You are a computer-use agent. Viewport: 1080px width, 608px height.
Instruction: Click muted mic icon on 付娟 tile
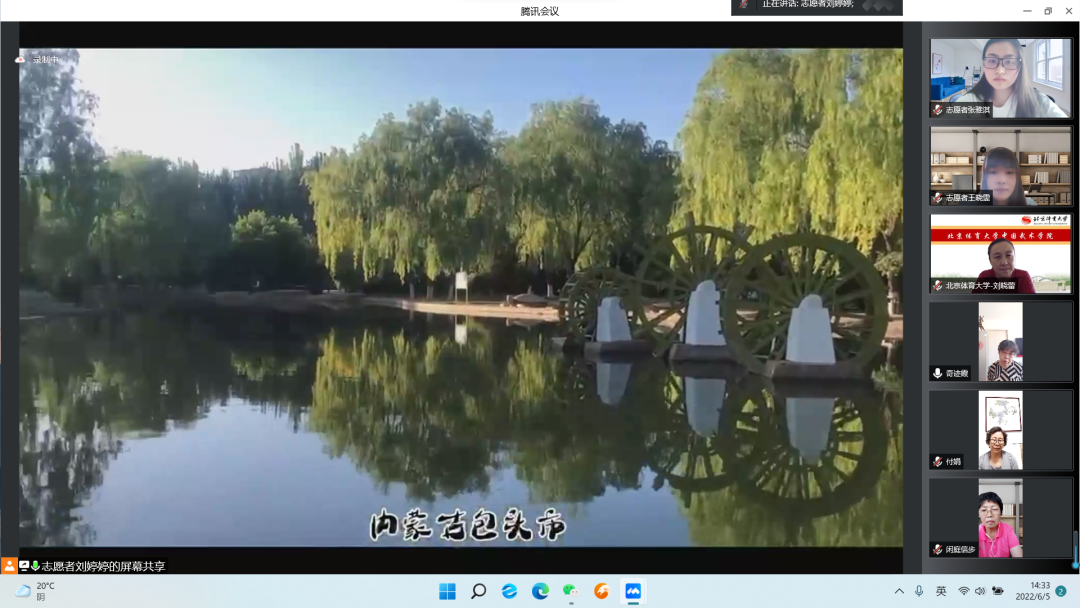click(937, 461)
